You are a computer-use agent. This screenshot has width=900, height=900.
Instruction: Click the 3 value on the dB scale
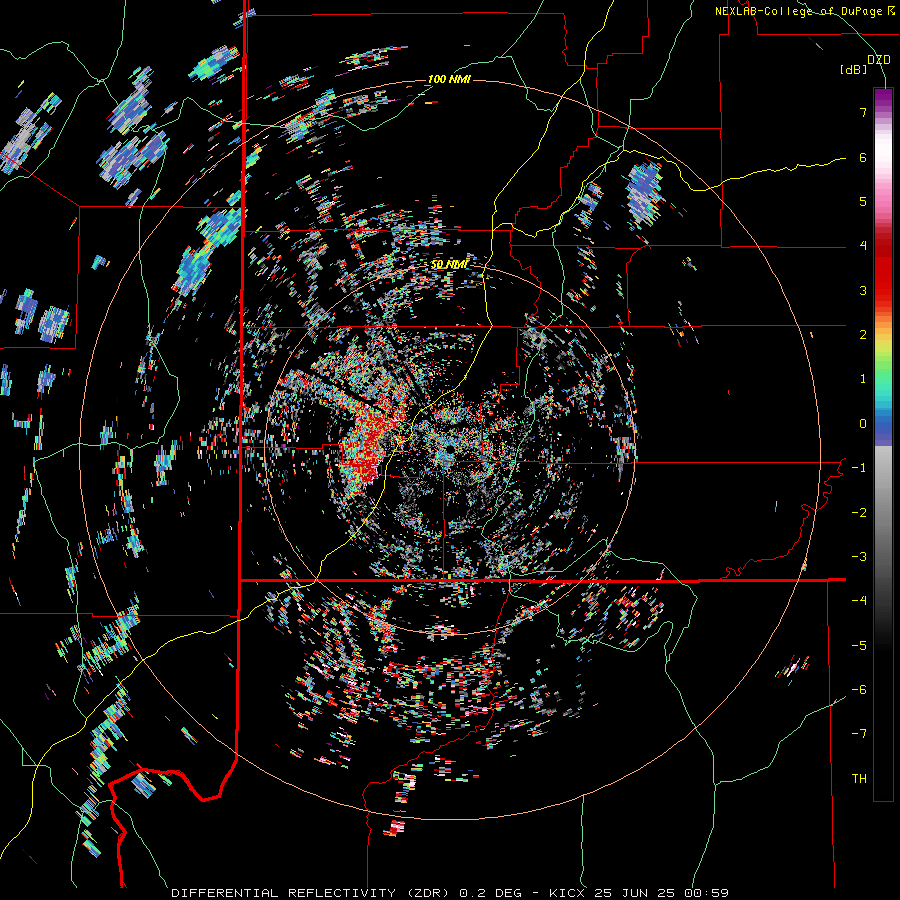[863, 290]
